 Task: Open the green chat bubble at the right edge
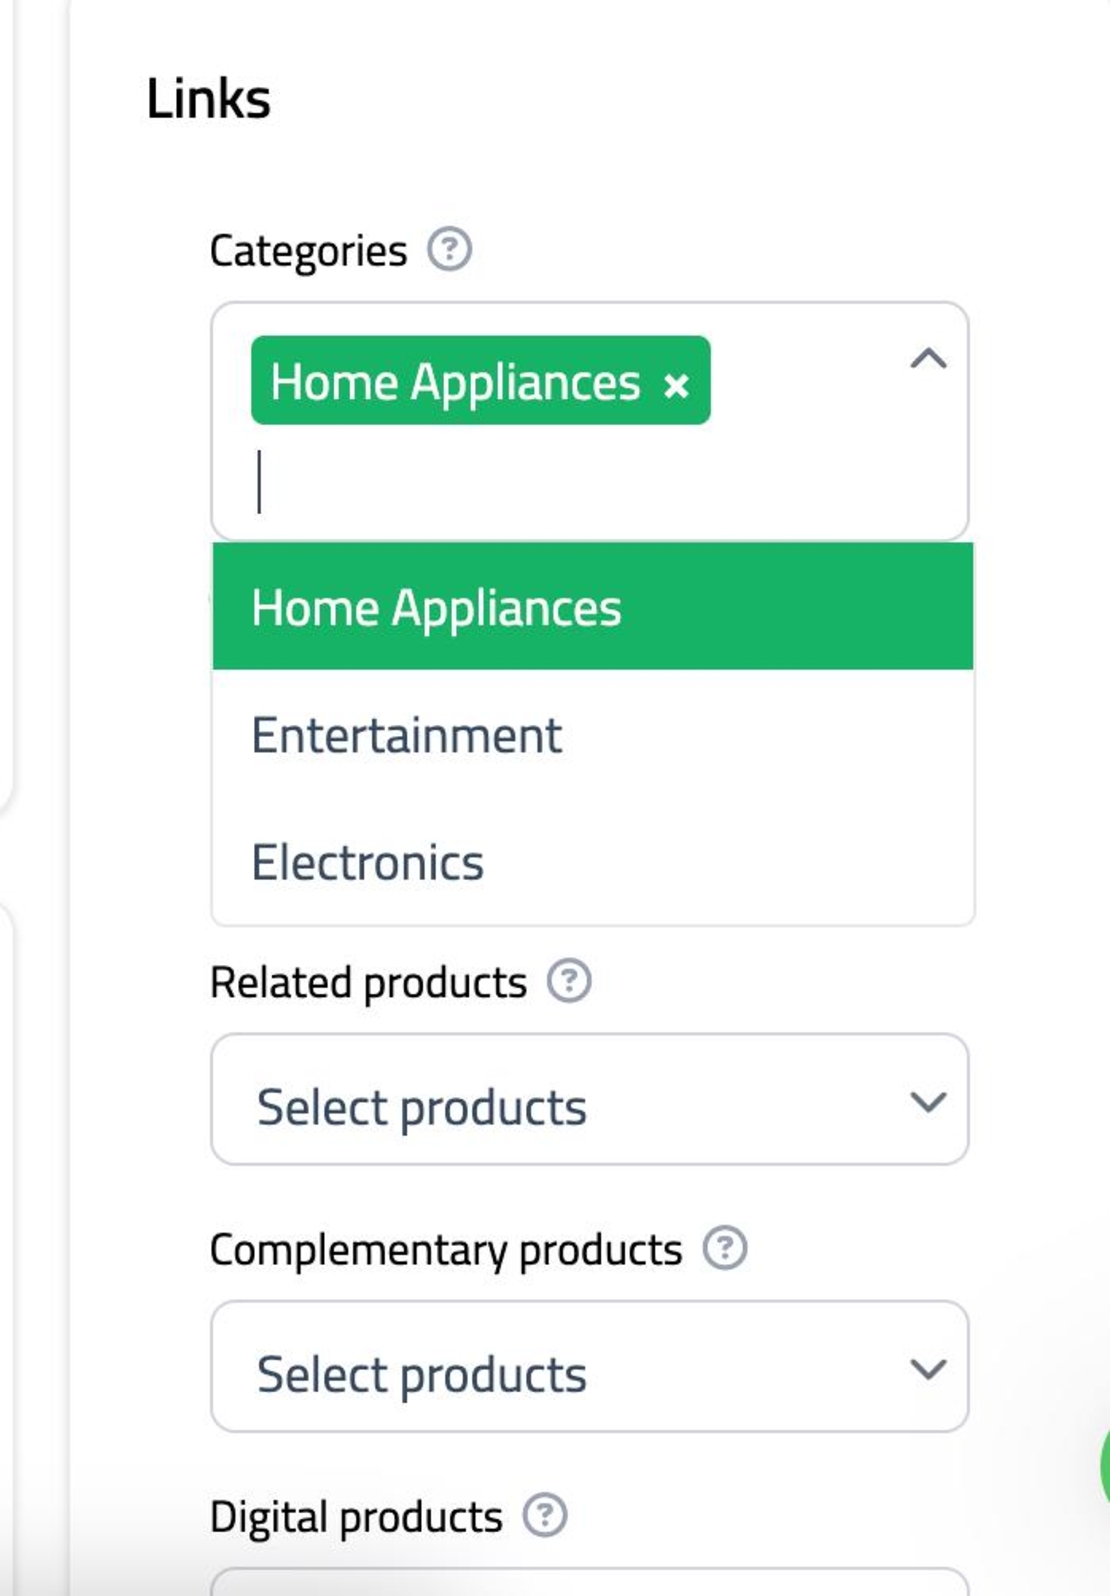pos(1104,1465)
